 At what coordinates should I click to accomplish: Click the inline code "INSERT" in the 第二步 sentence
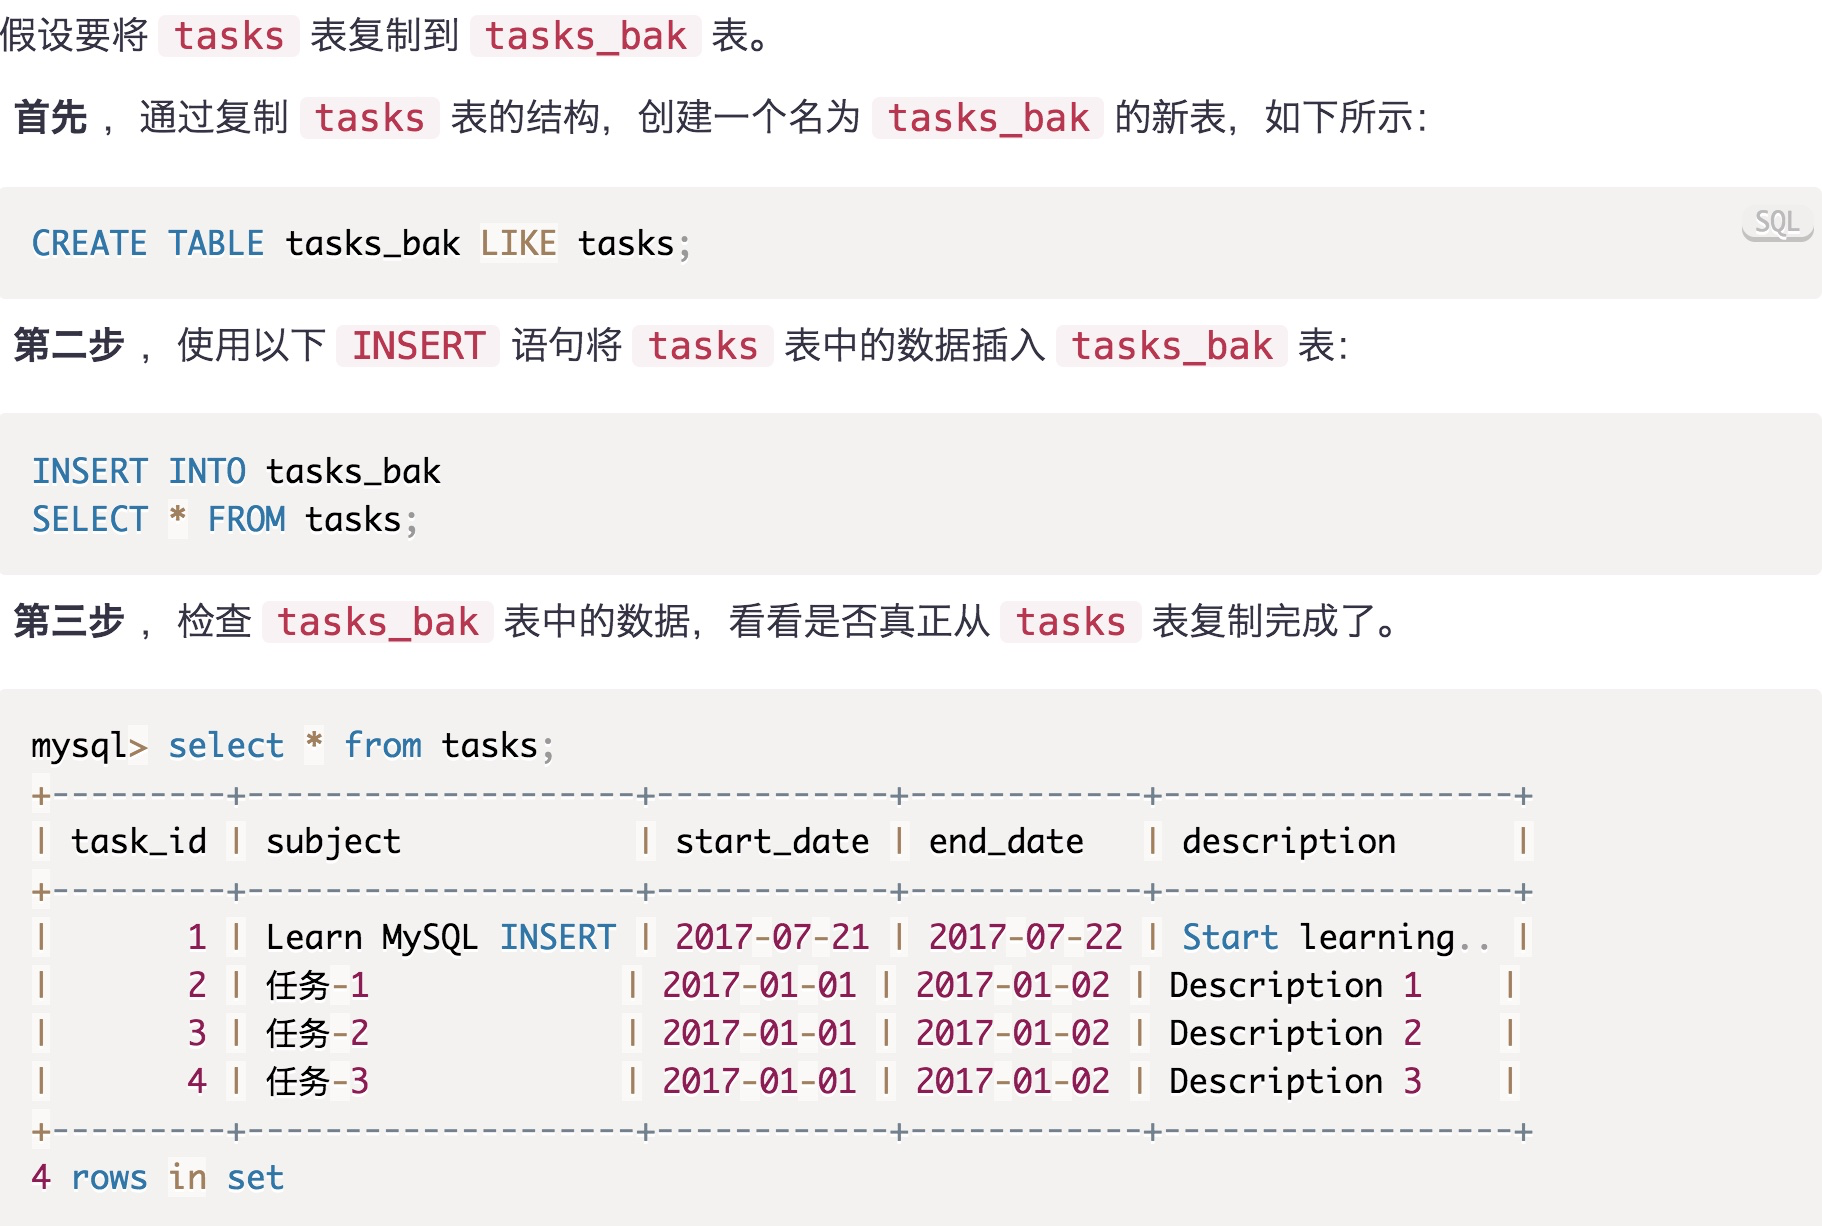click(x=418, y=346)
